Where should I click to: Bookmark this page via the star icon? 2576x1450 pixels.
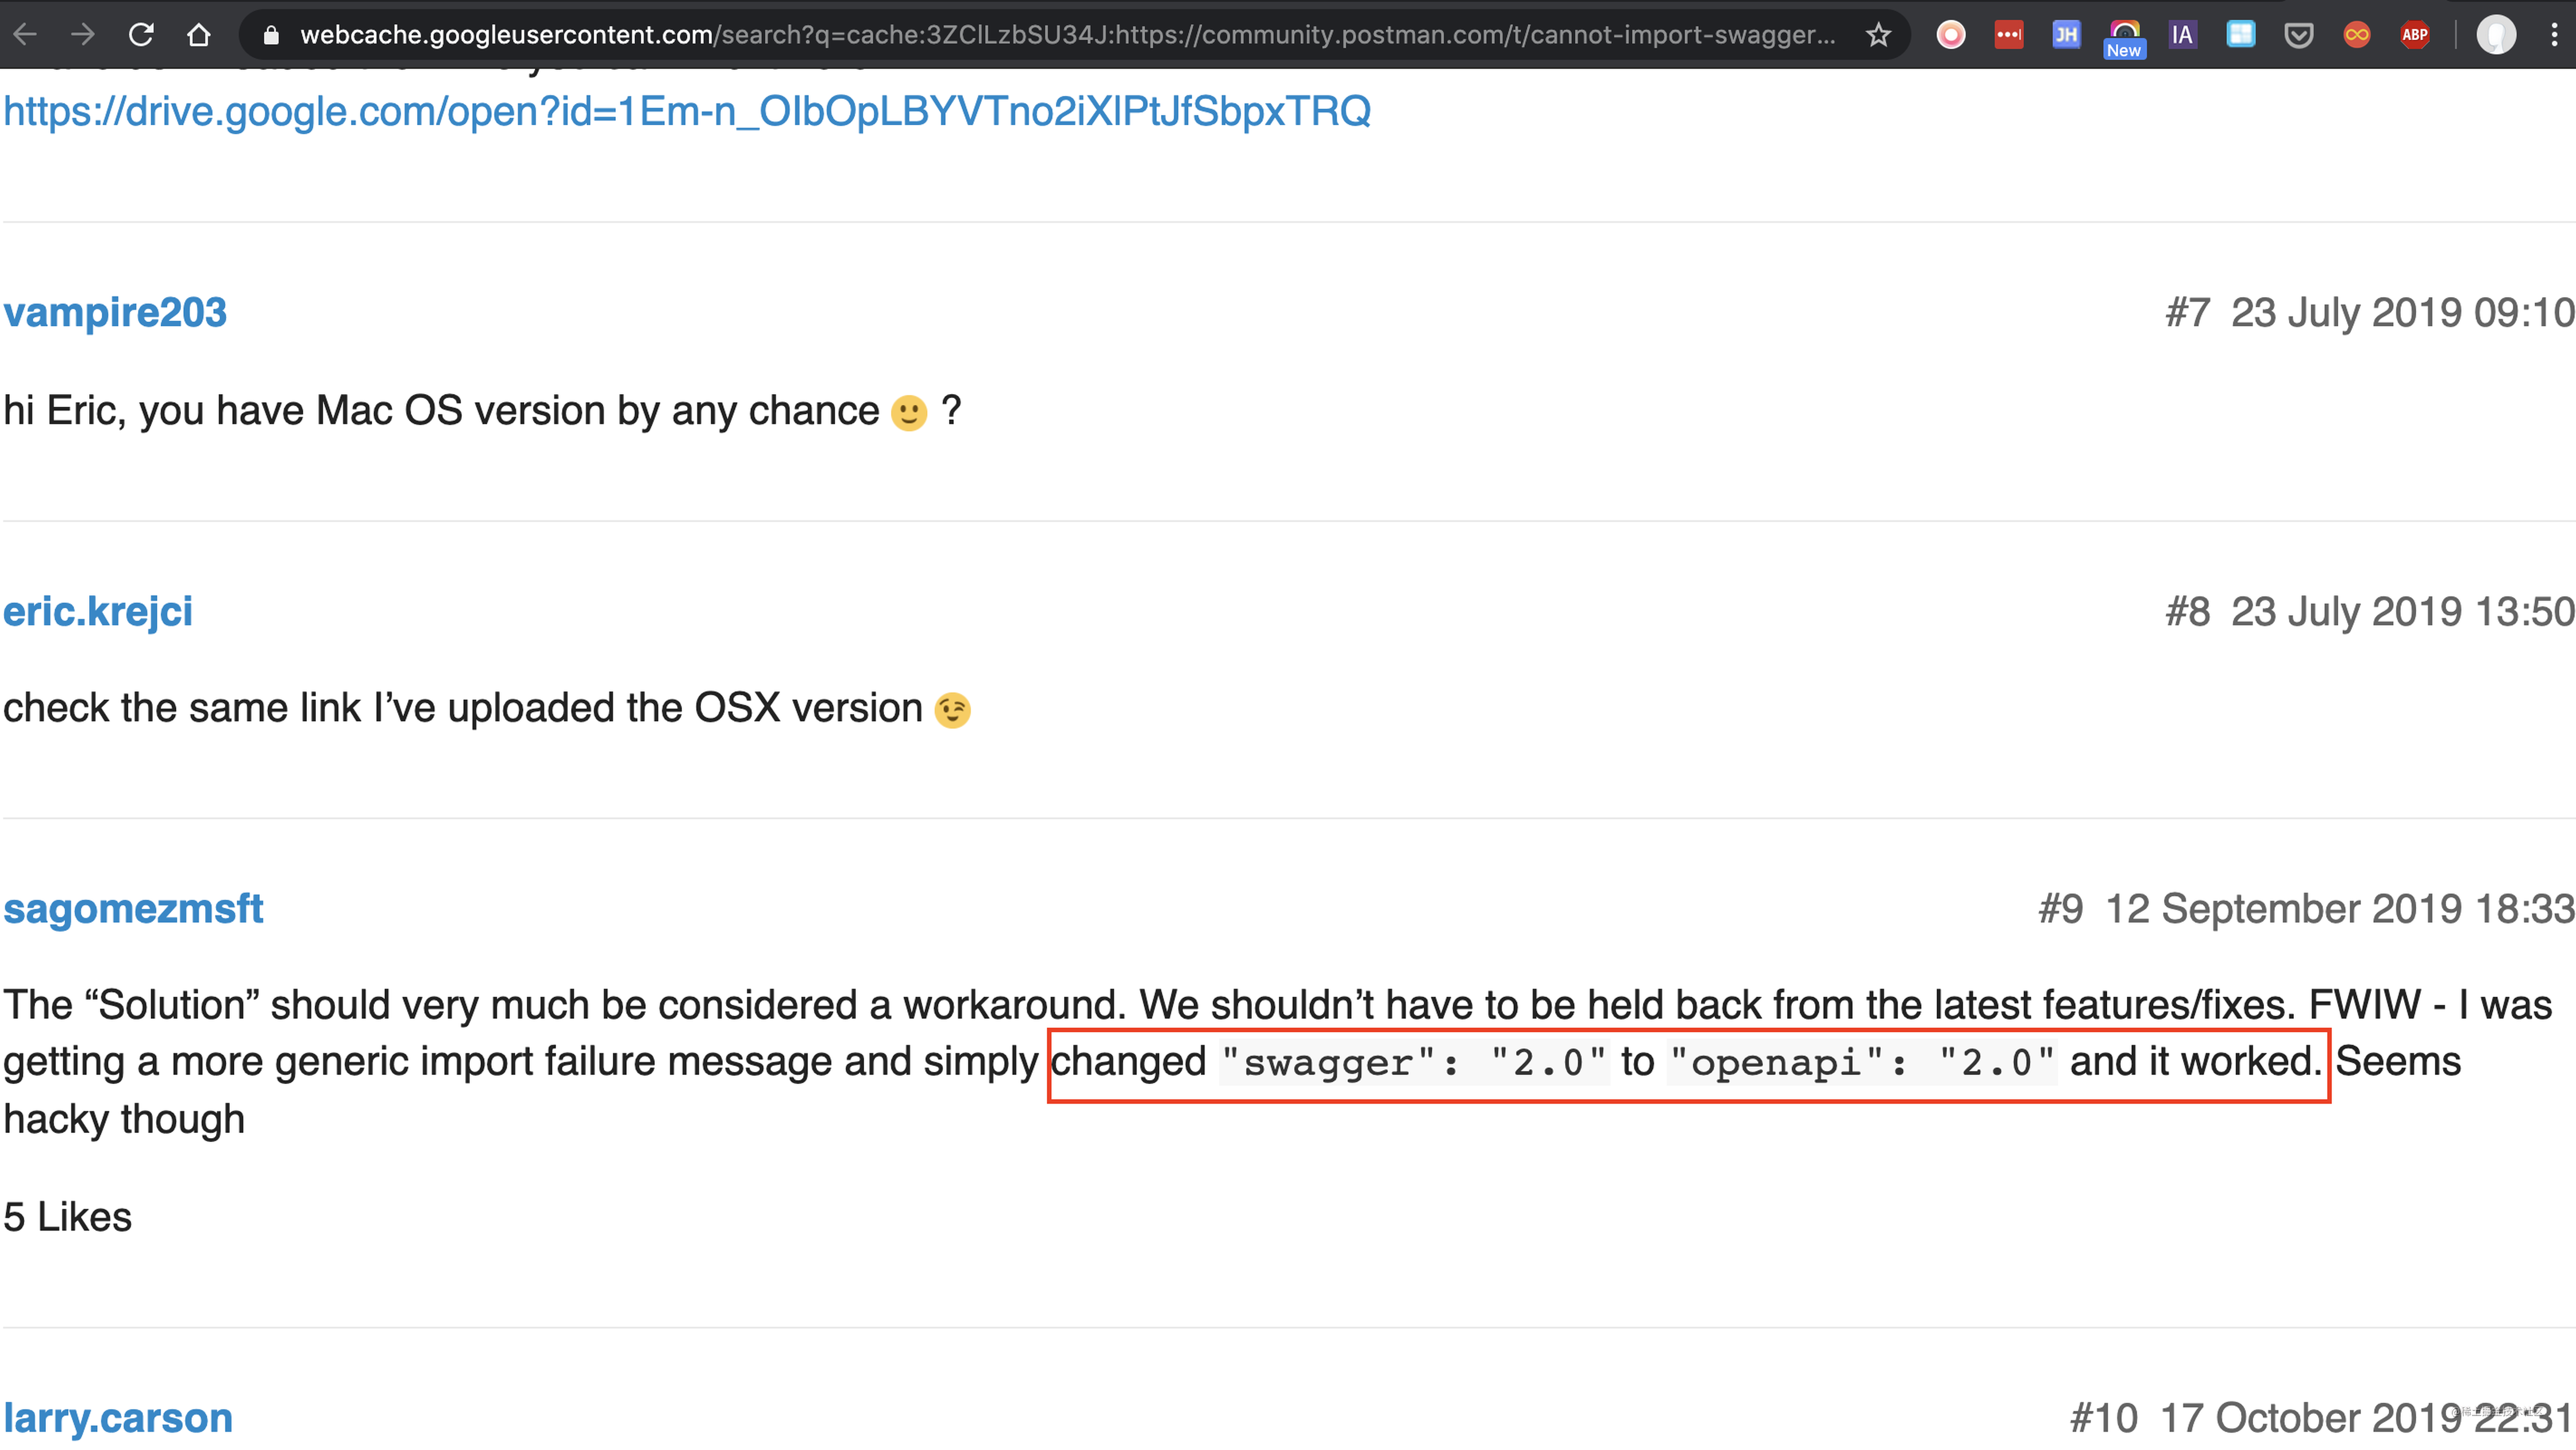coord(1878,34)
